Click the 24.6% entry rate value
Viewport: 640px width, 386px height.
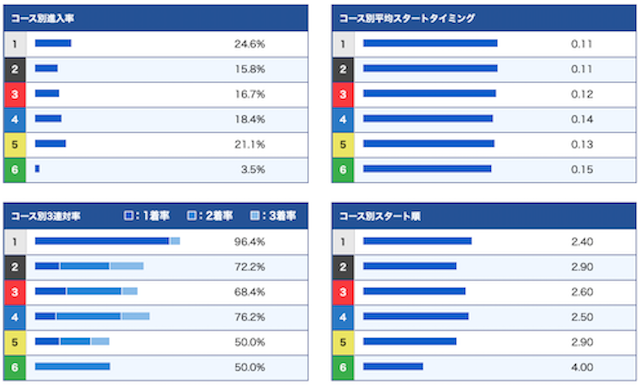coord(250,44)
